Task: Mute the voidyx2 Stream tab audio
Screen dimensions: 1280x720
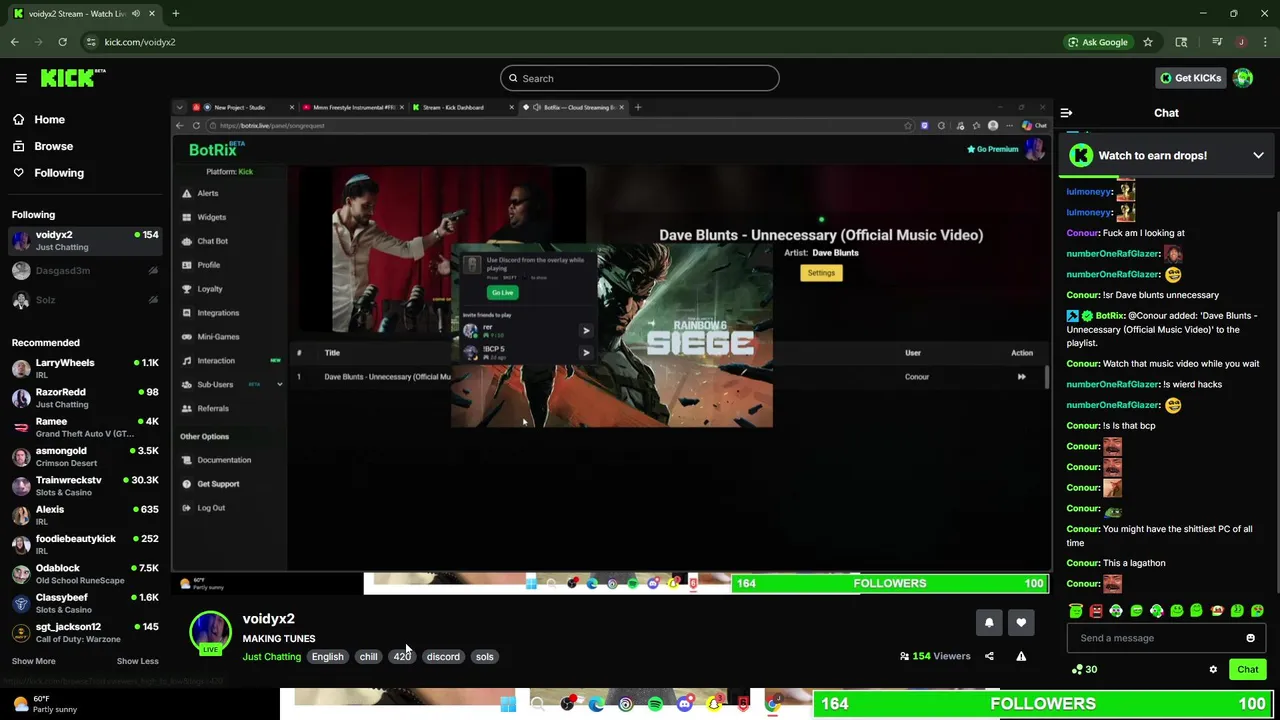Action: (136, 14)
